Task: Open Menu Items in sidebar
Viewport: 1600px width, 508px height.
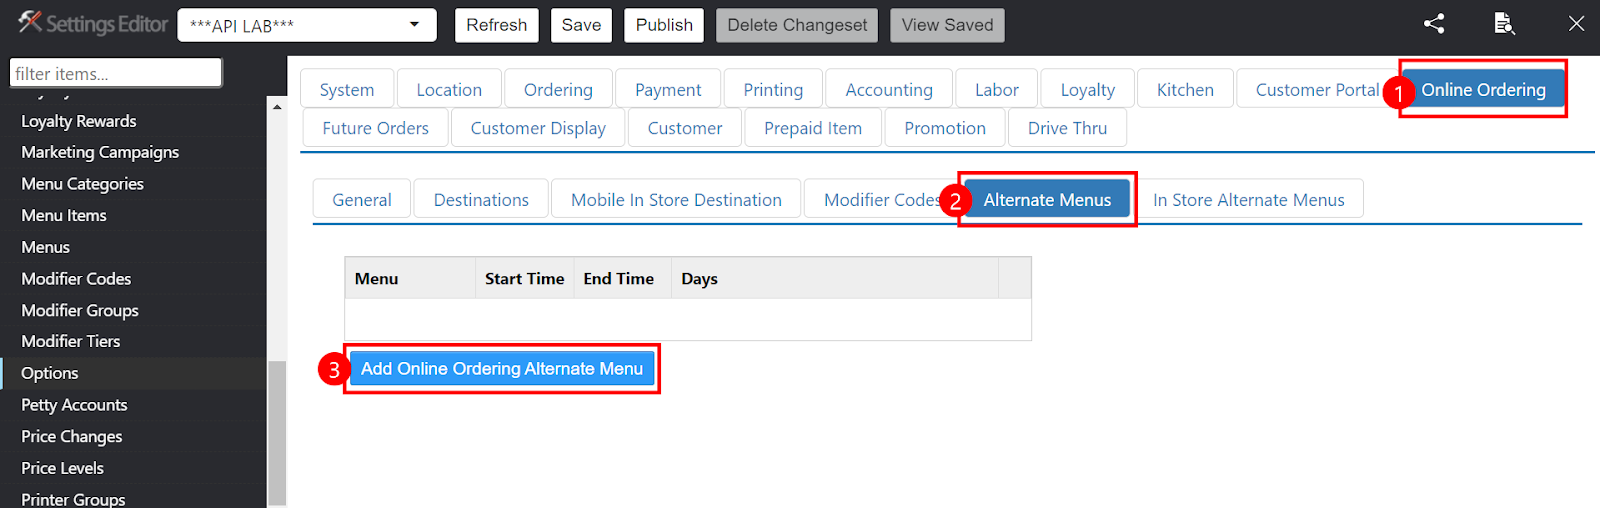Action: point(64,216)
